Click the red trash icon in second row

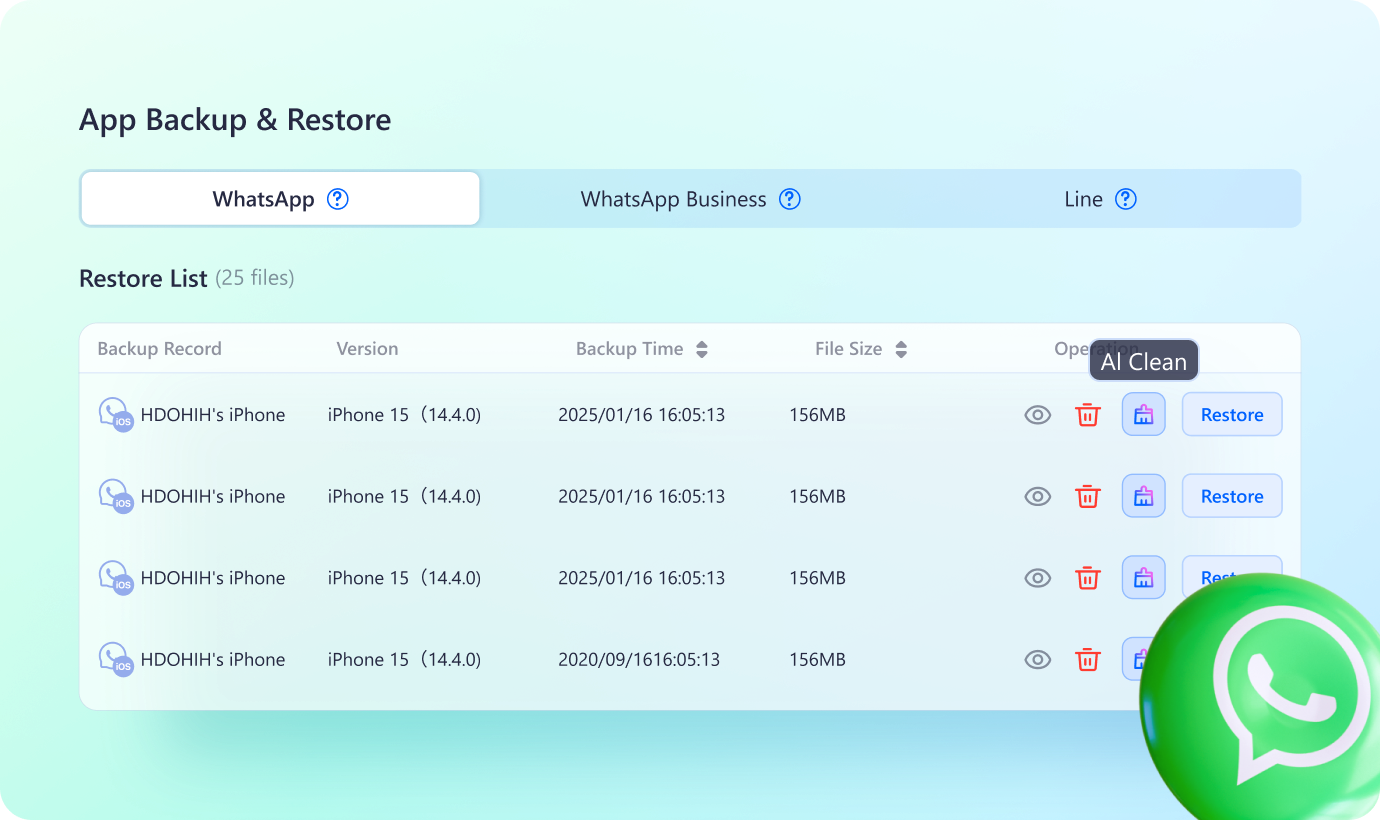coord(1088,496)
